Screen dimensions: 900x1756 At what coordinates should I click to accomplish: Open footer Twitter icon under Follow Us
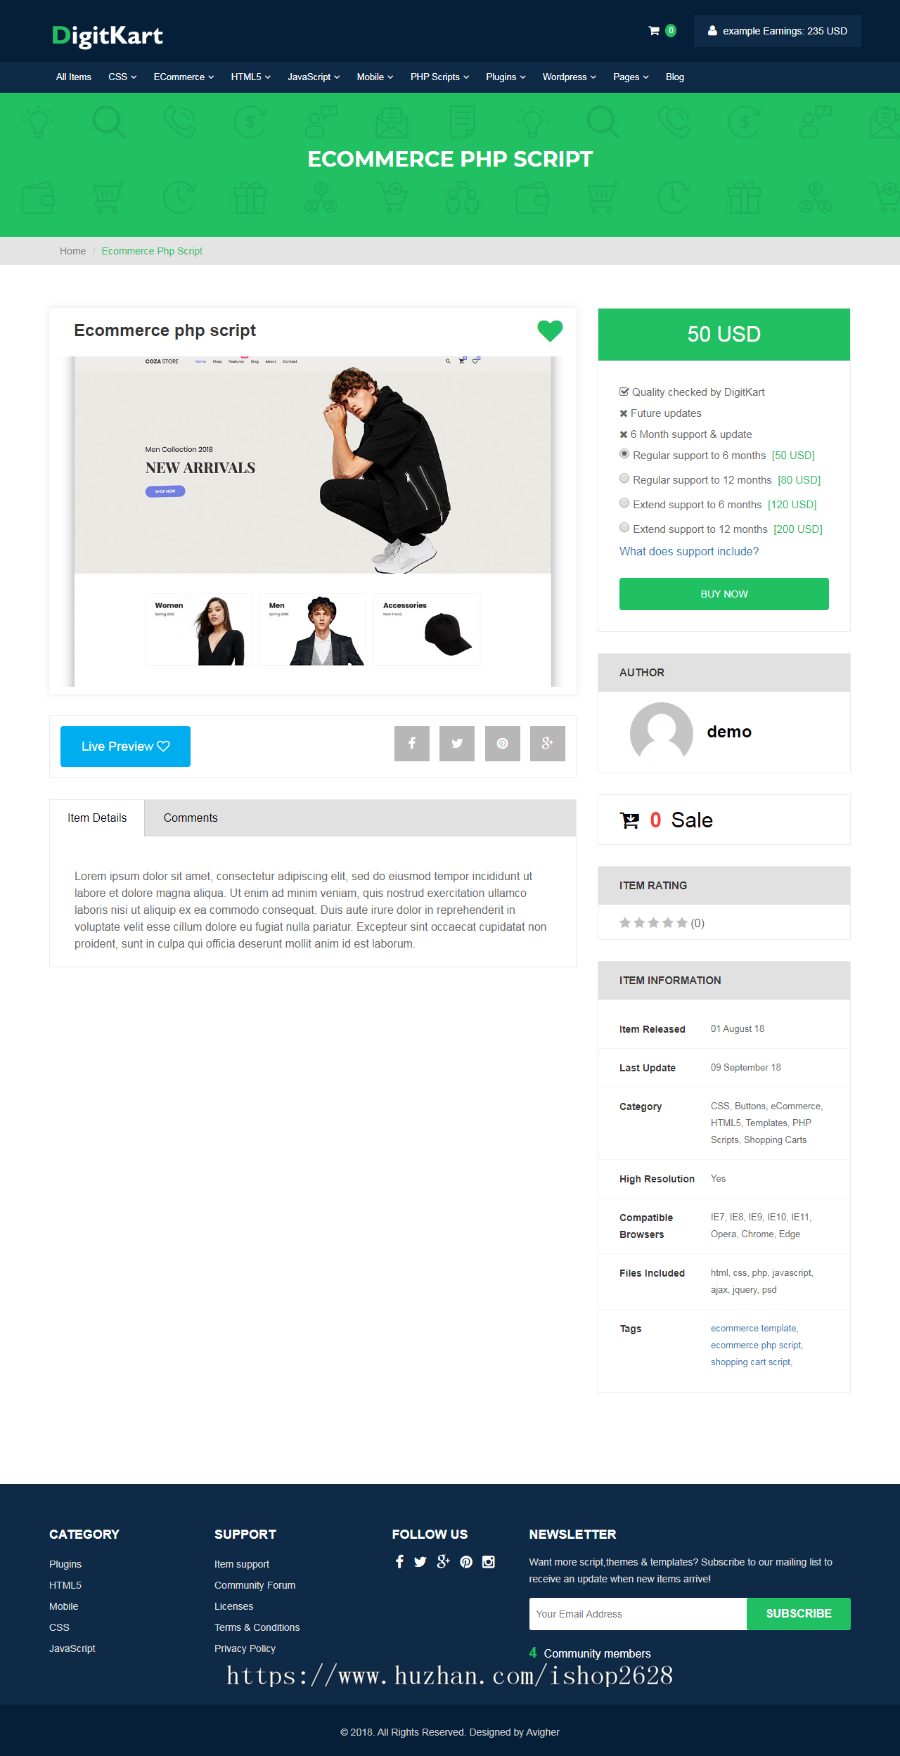point(420,1562)
